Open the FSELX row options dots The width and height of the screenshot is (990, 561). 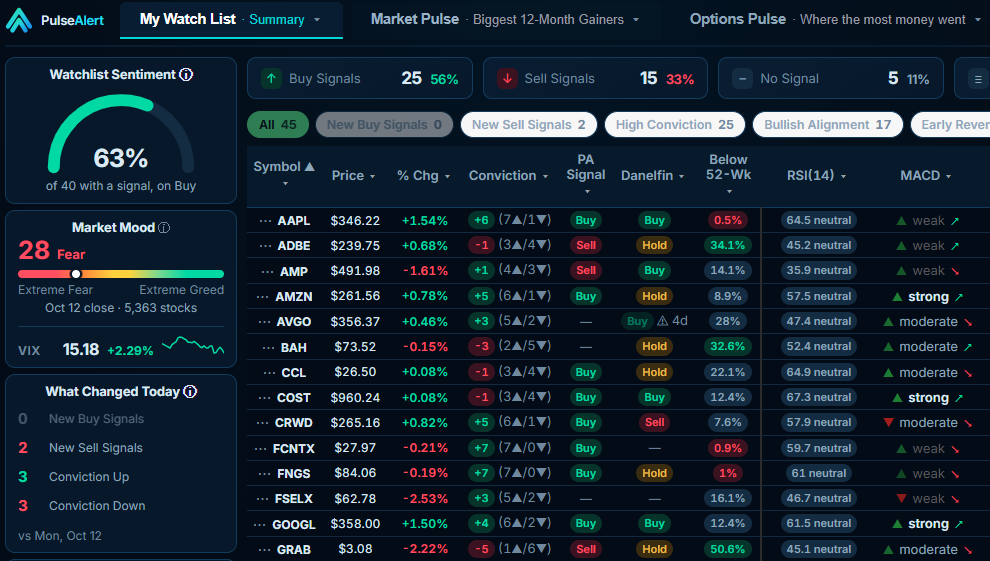pyautogui.click(x=263, y=499)
